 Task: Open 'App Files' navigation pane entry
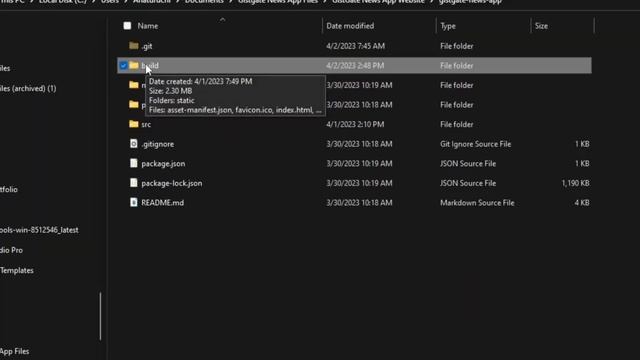tap(15, 351)
